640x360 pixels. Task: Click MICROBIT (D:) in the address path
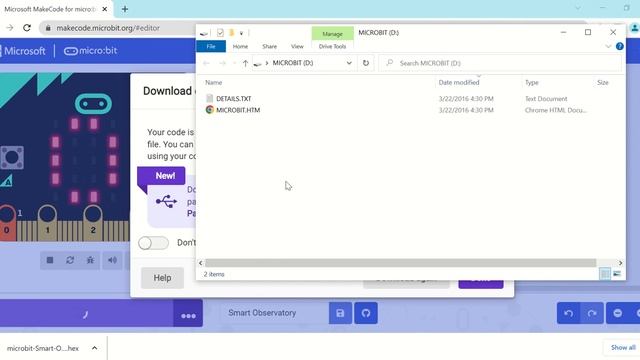coord(293,63)
